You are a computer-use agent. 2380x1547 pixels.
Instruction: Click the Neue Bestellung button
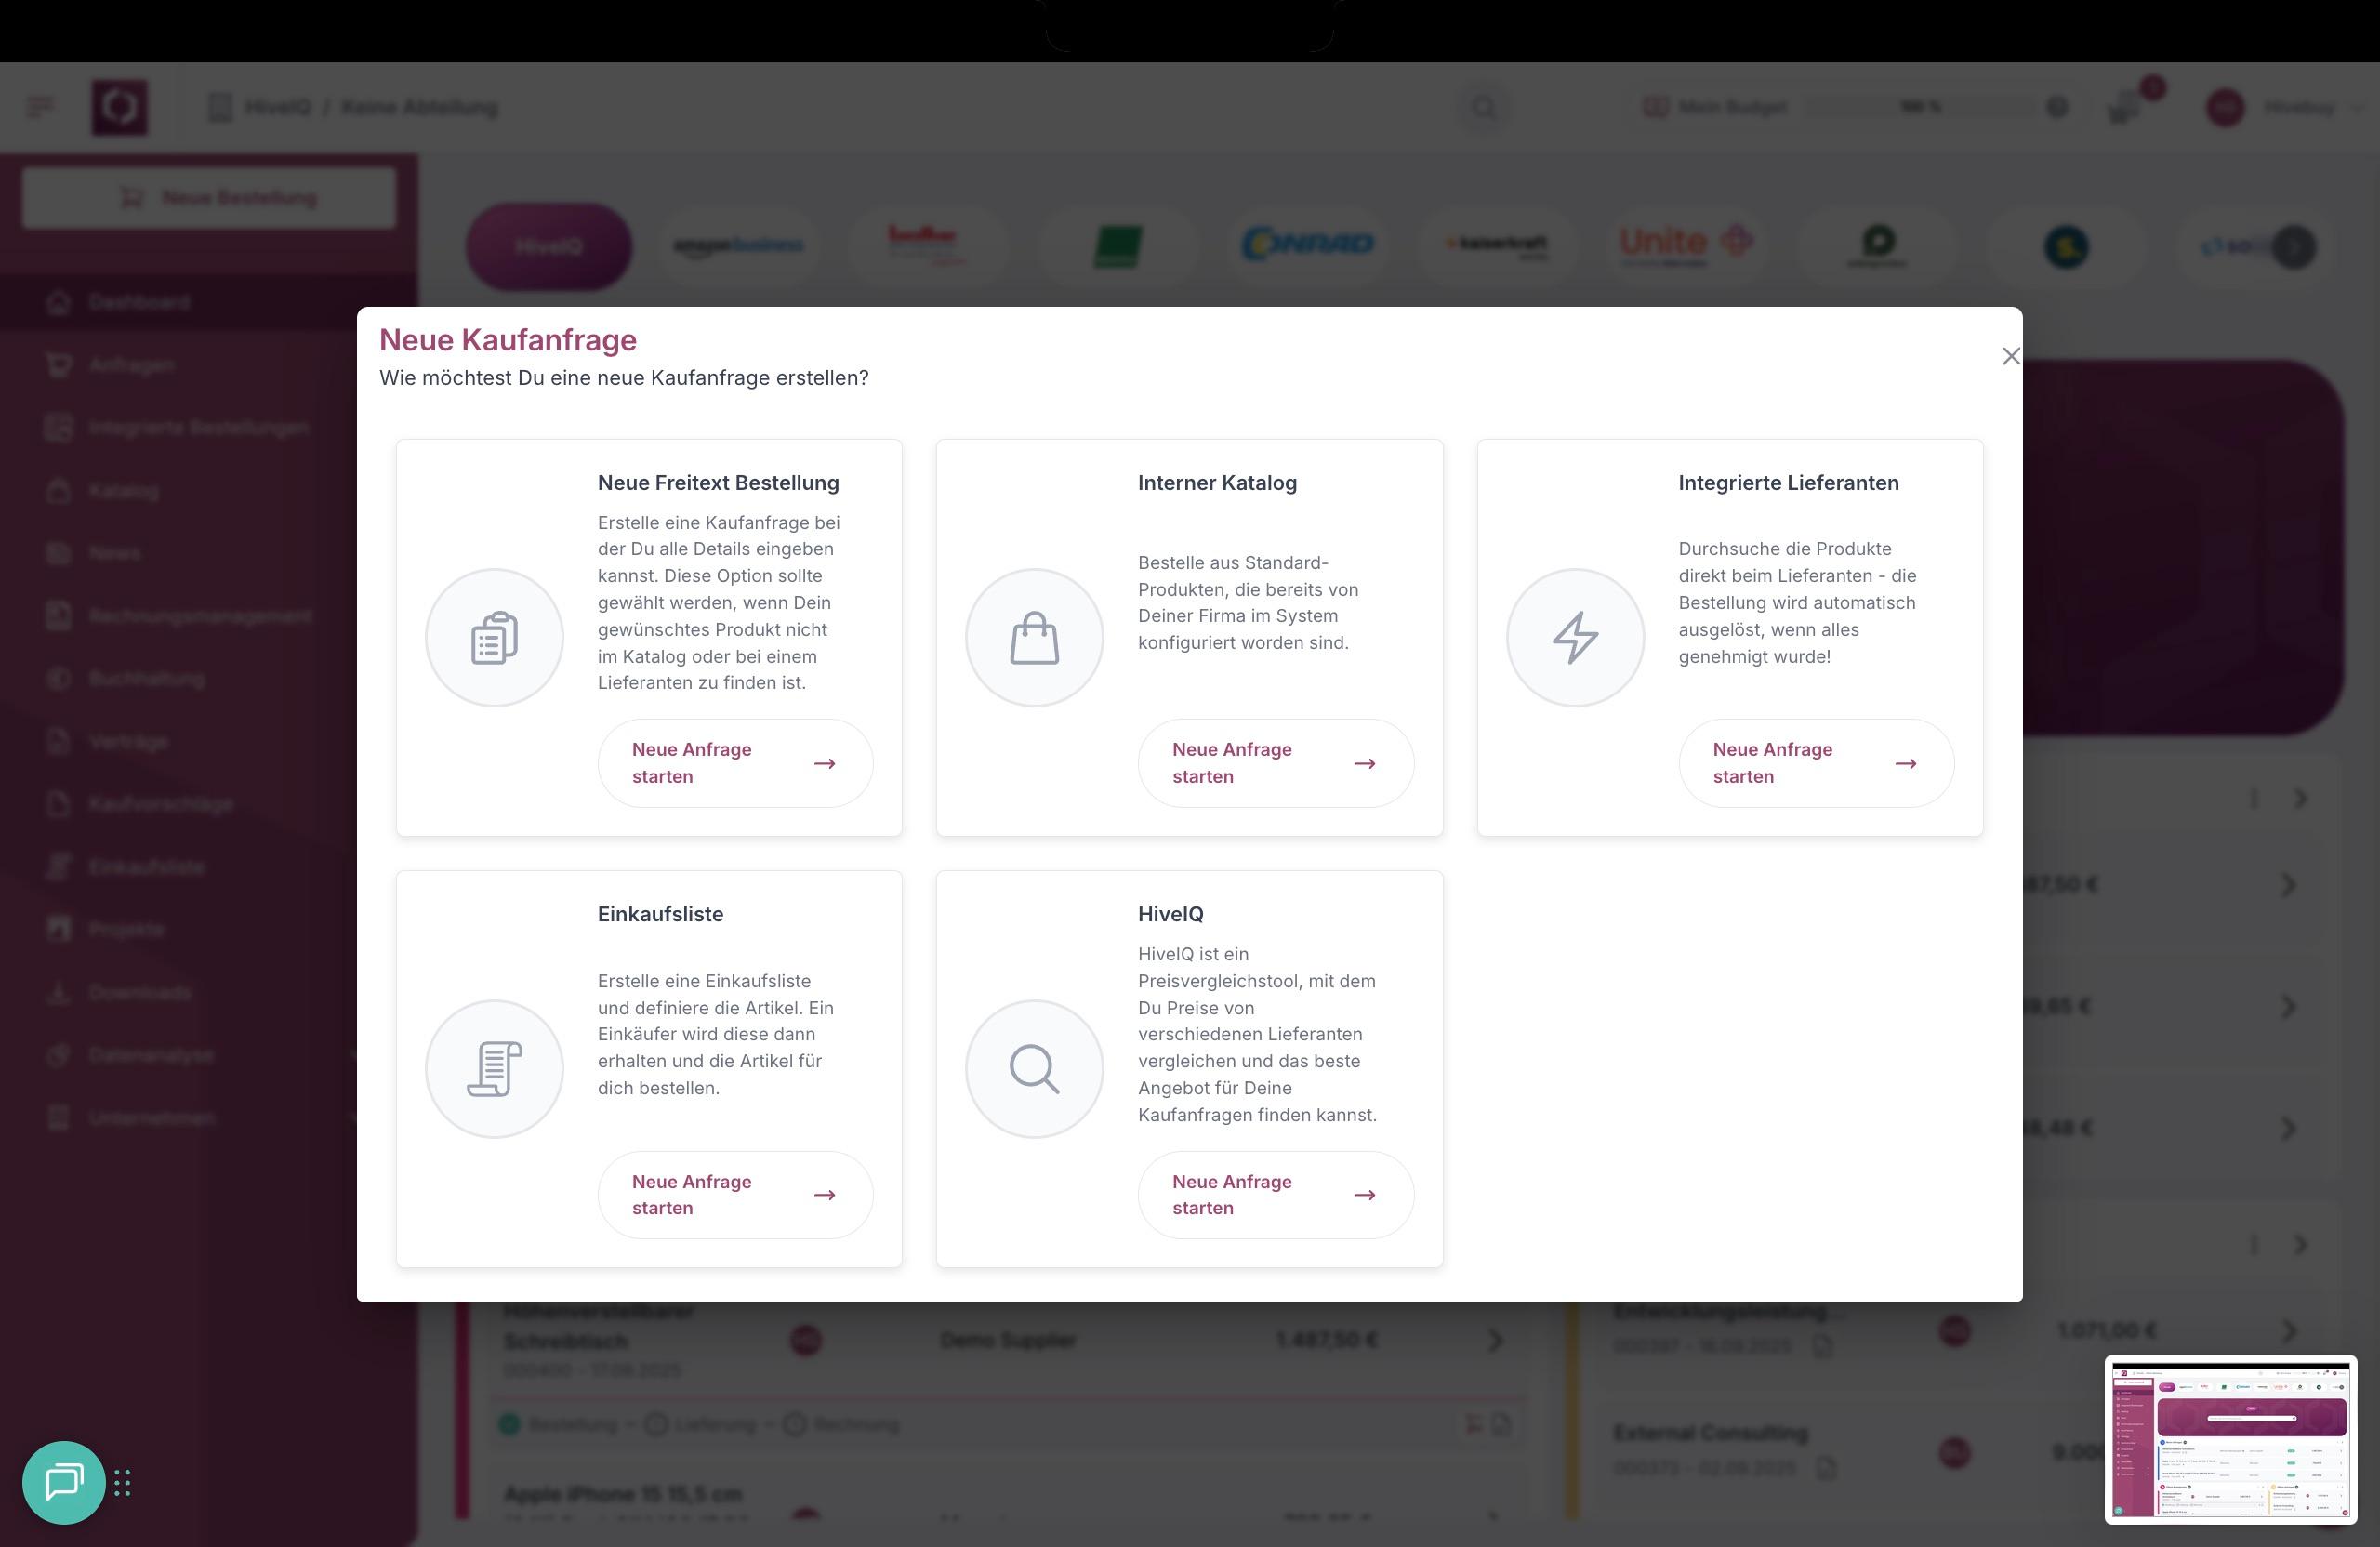pos(208,197)
